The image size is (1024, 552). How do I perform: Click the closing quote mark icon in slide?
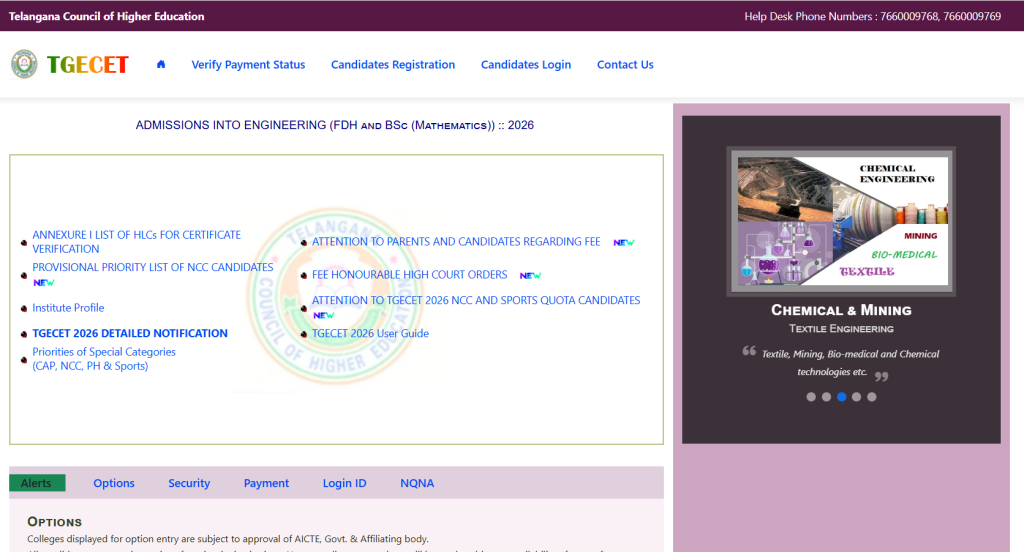click(x=882, y=376)
